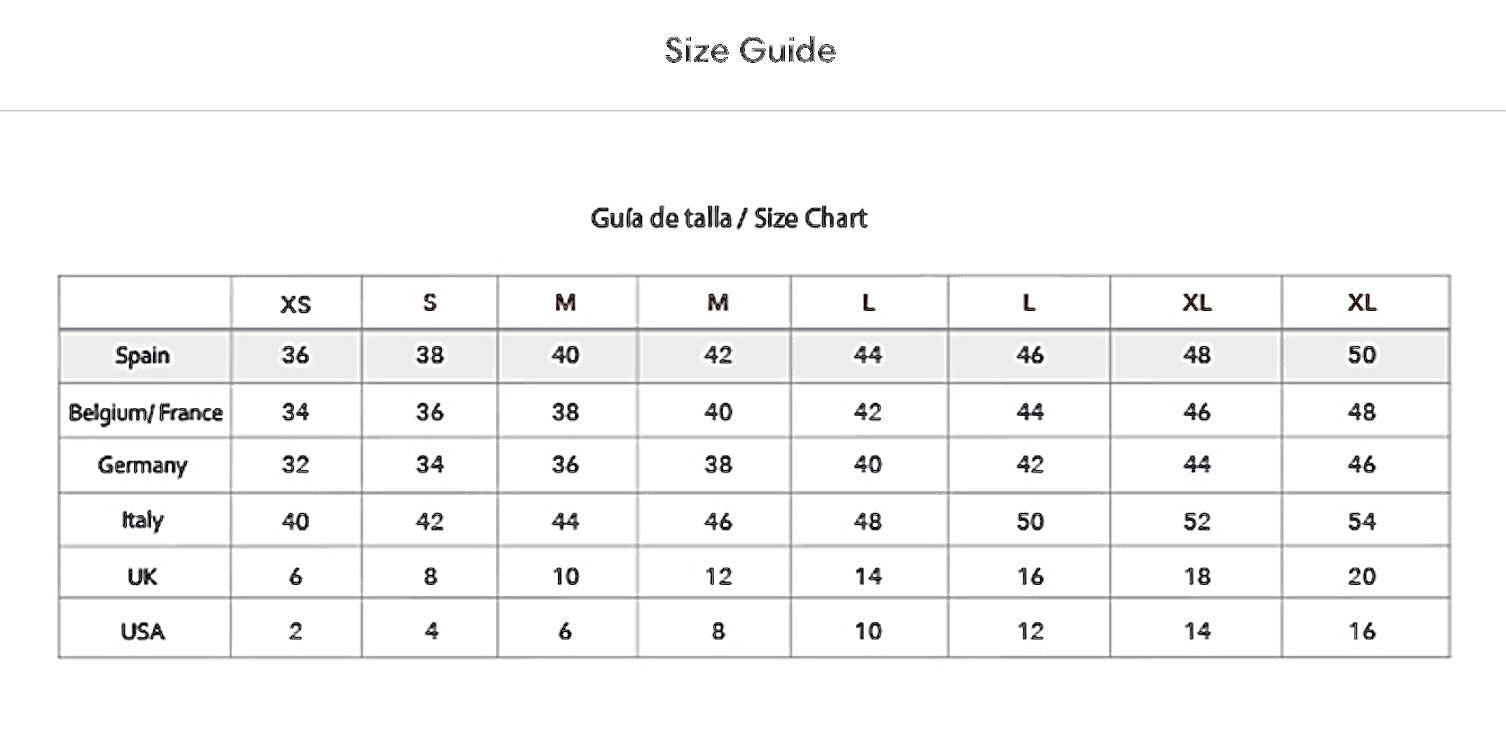The width and height of the screenshot is (1506, 731).
Task: Click the UK row label
Action: [142, 577]
